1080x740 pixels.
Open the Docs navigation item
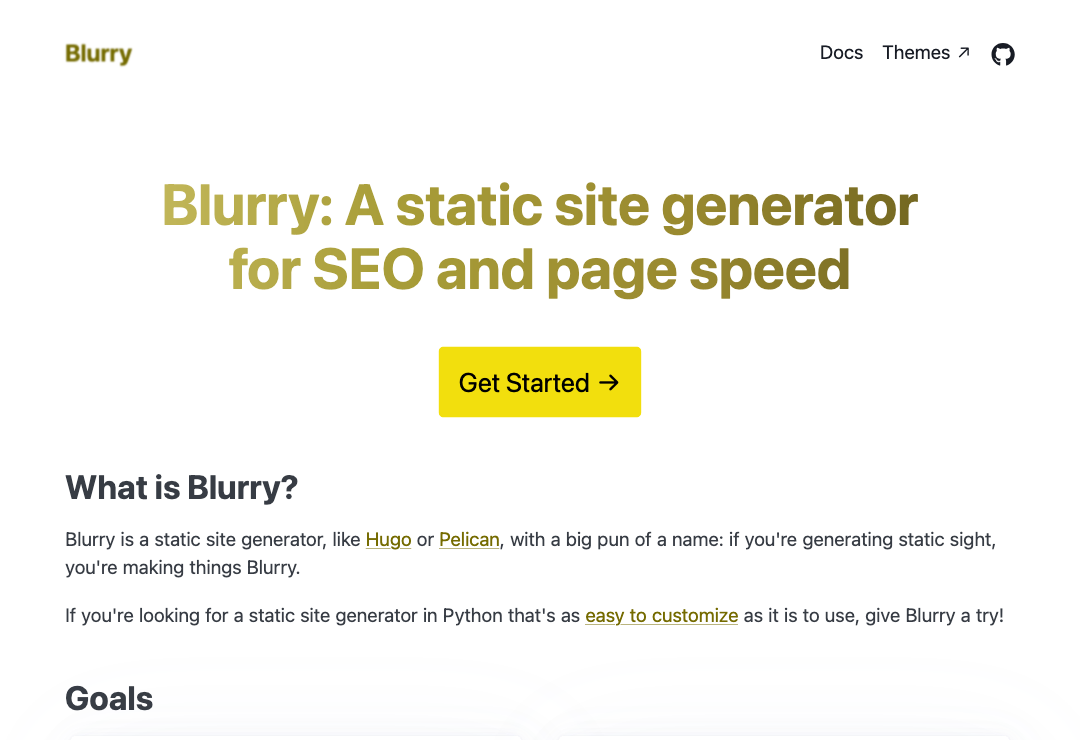click(x=841, y=52)
